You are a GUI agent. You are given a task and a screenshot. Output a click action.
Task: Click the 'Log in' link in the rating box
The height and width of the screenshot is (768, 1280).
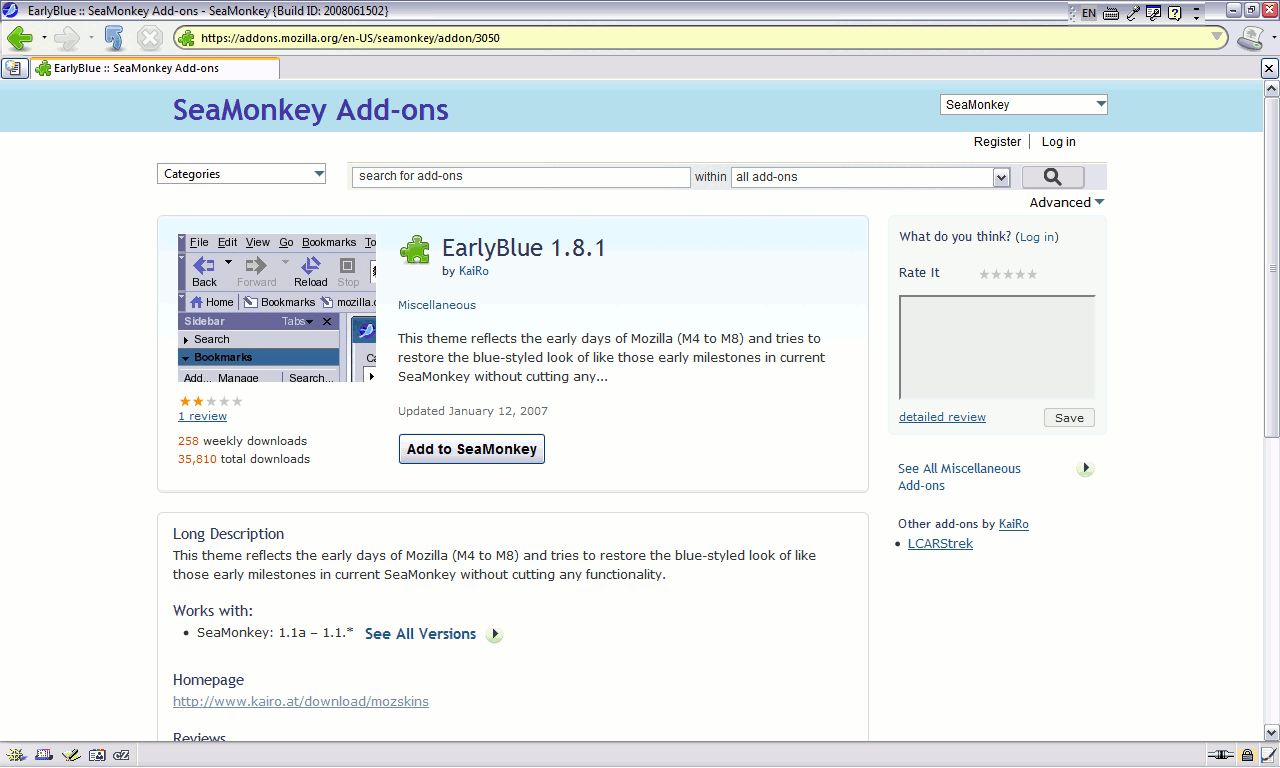pyautogui.click(x=1037, y=237)
